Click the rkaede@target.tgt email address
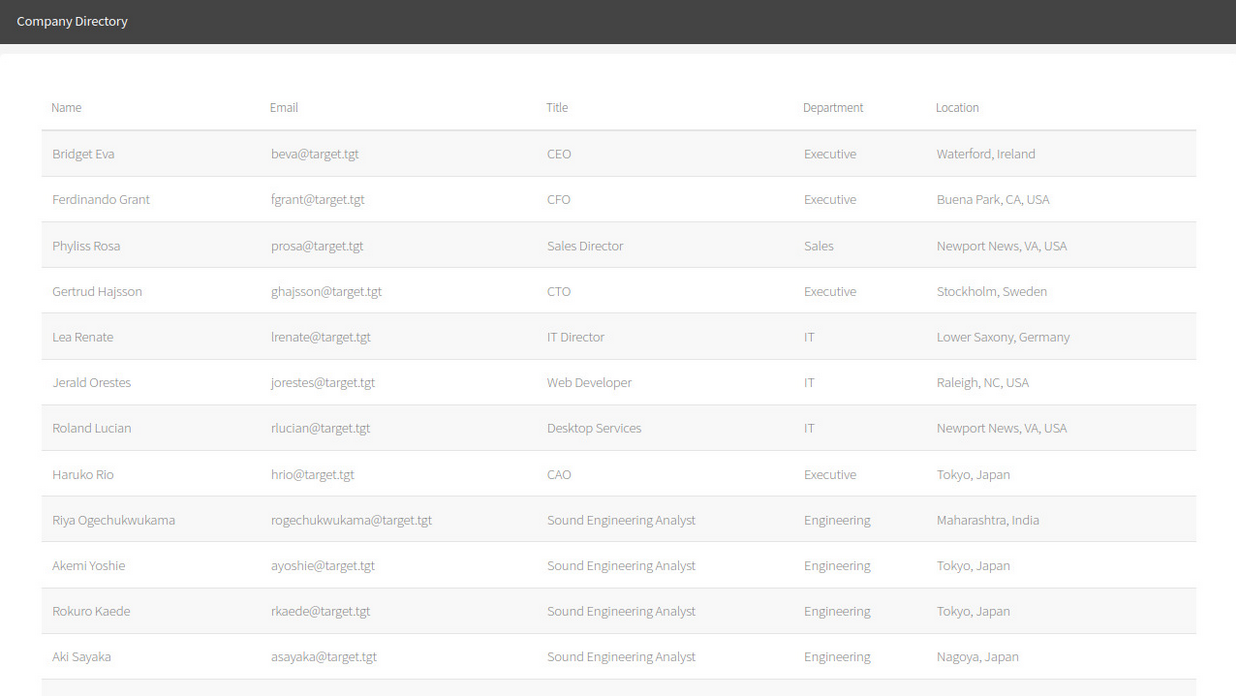The width and height of the screenshot is (1236, 696). click(321, 611)
